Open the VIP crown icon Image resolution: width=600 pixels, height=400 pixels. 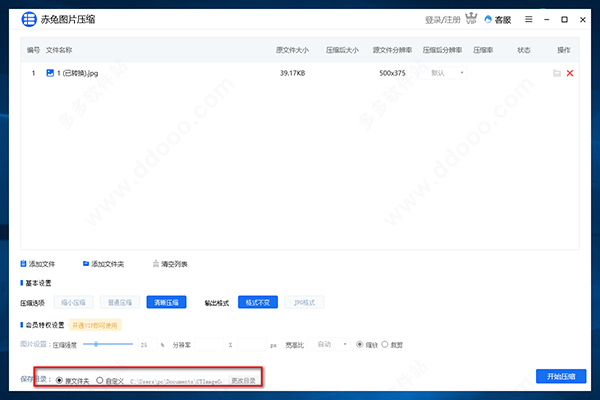(471, 18)
